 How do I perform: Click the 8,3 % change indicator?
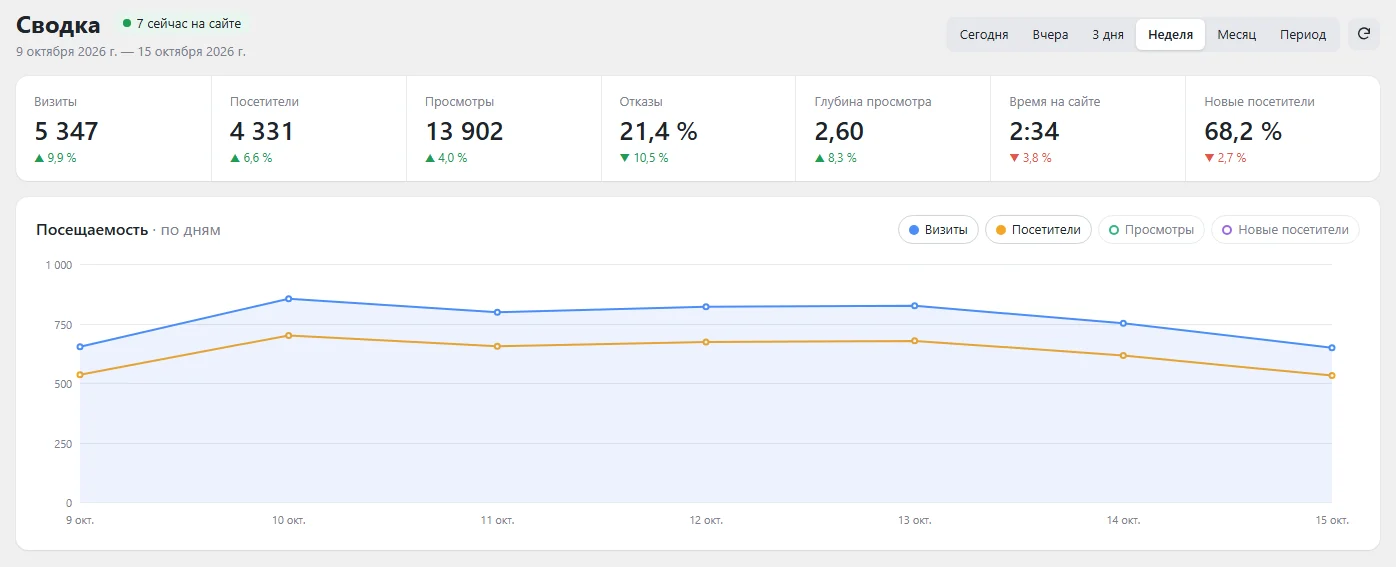836,158
